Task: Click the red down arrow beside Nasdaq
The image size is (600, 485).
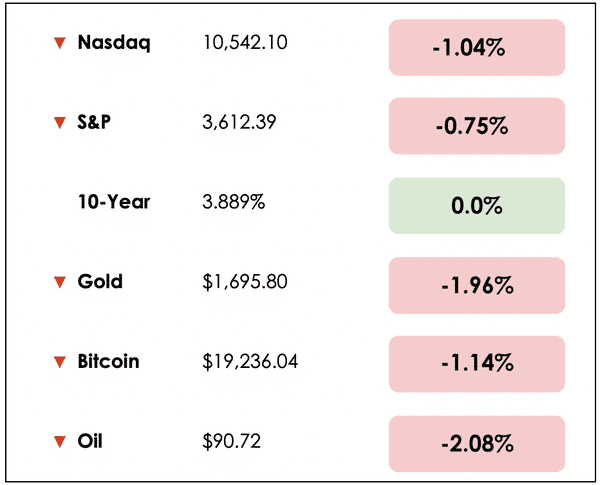Action: click(60, 42)
